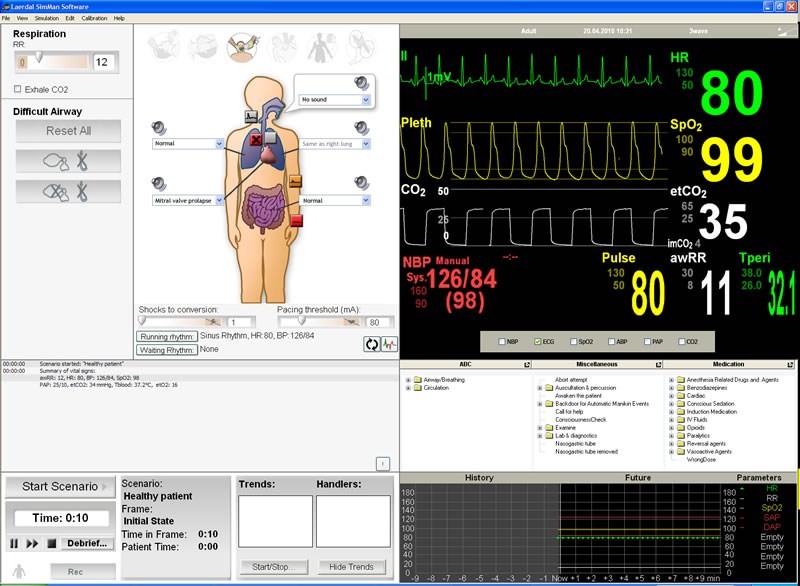Pause the running scenario
Image resolution: width=800 pixels, height=586 pixels.
pyautogui.click(x=14, y=544)
